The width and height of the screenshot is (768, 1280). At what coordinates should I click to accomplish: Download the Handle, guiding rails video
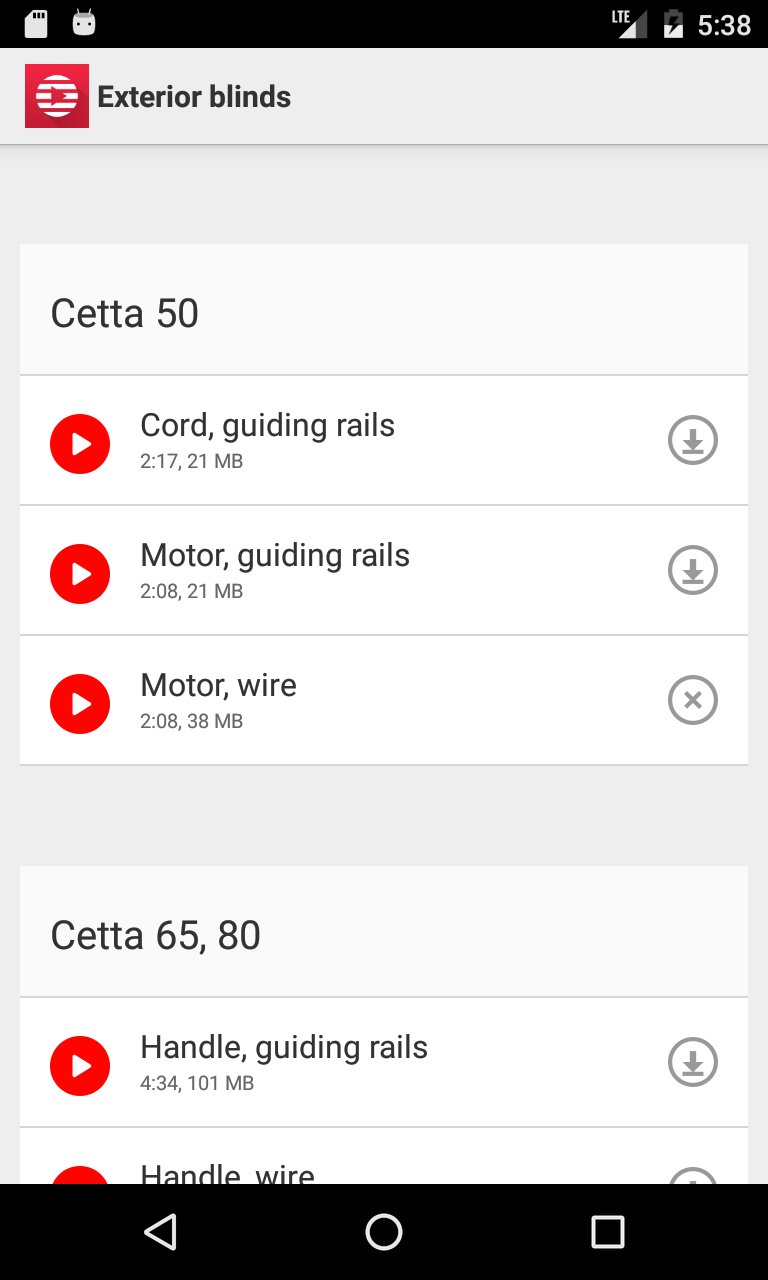click(x=693, y=1062)
